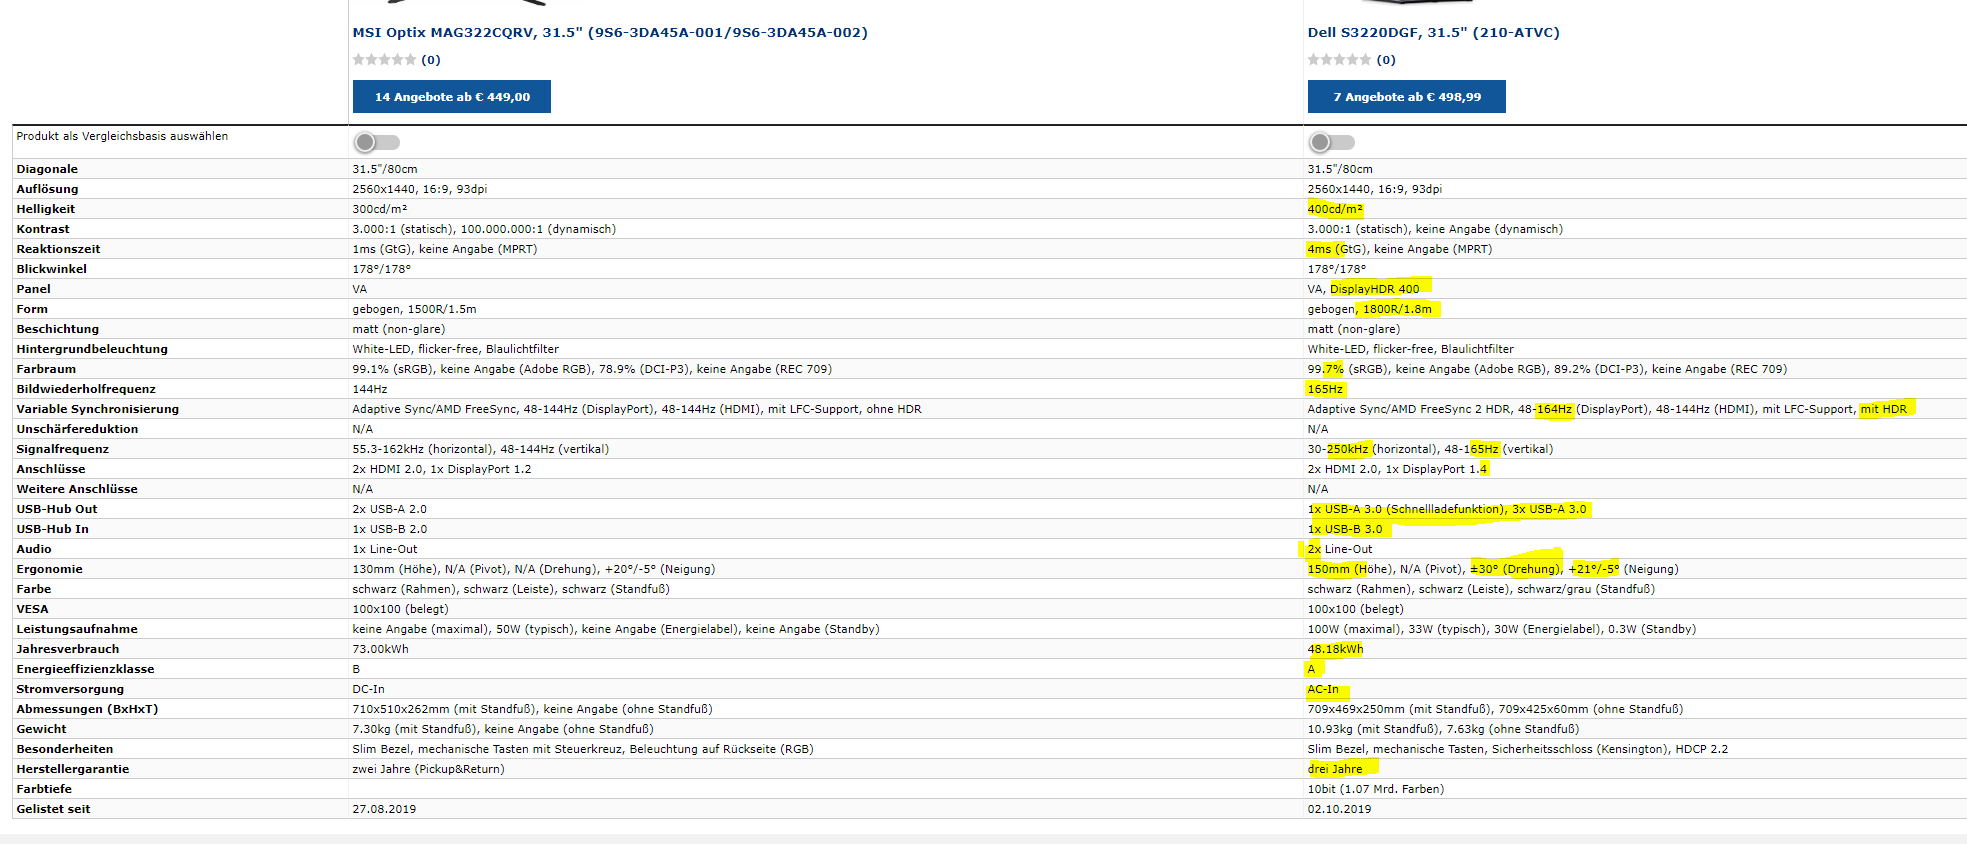Select MSI curvature gebogen, 1500R/1.5m

pyautogui.click(x=414, y=309)
